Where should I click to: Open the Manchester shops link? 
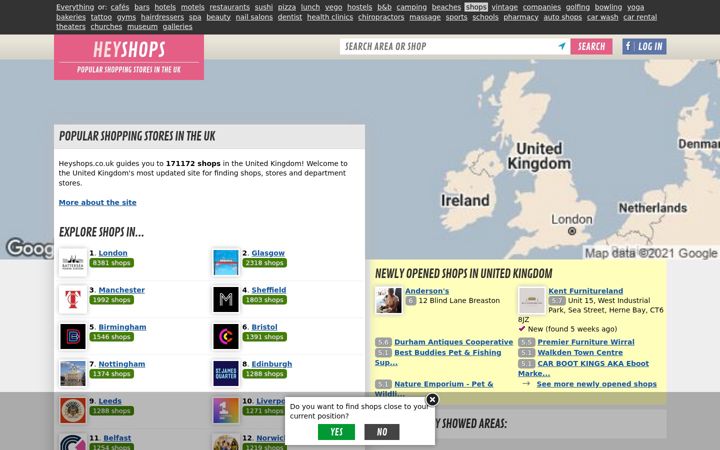[122, 290]
